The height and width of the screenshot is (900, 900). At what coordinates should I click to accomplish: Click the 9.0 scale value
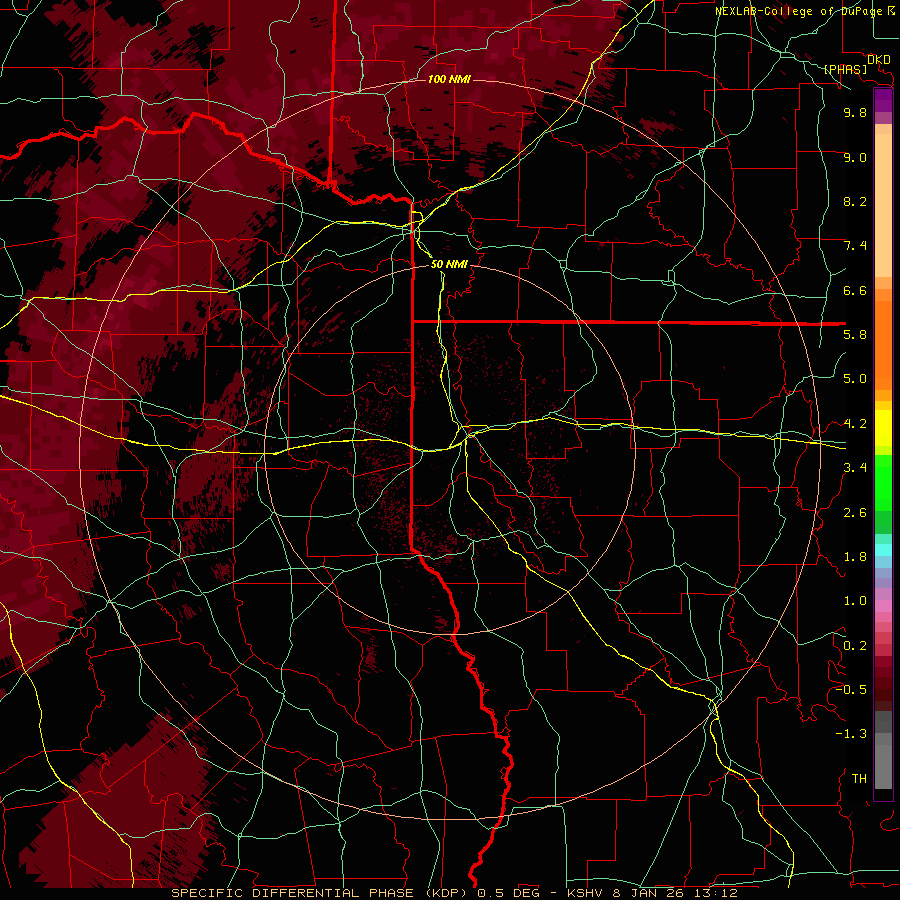tap(855, 157)
